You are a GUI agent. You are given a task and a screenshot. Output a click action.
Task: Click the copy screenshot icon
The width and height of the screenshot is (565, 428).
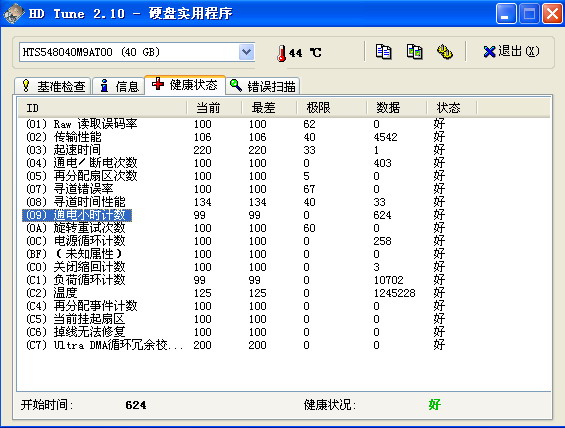coord(414,52)
